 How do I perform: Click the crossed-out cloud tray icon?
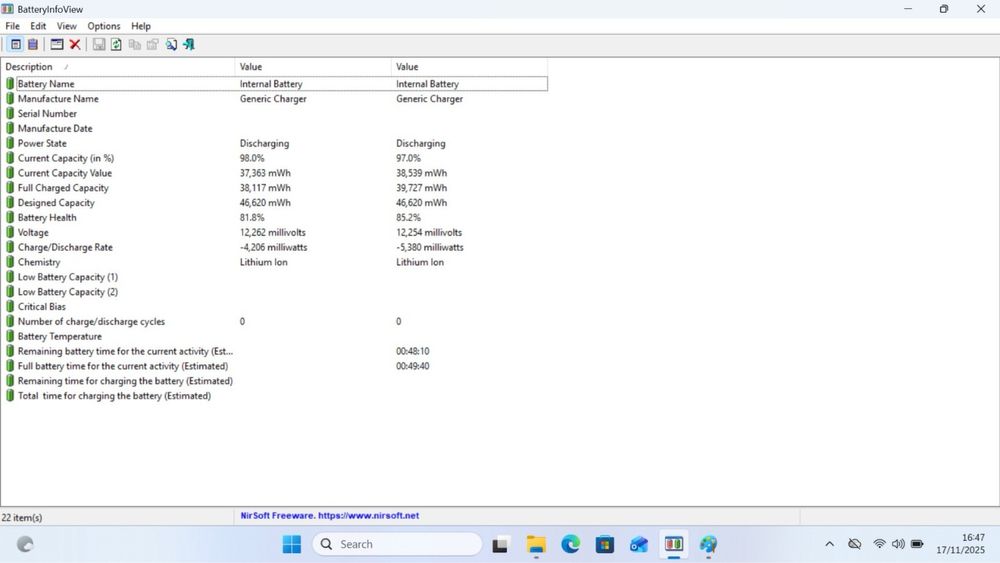coord(855,544)
